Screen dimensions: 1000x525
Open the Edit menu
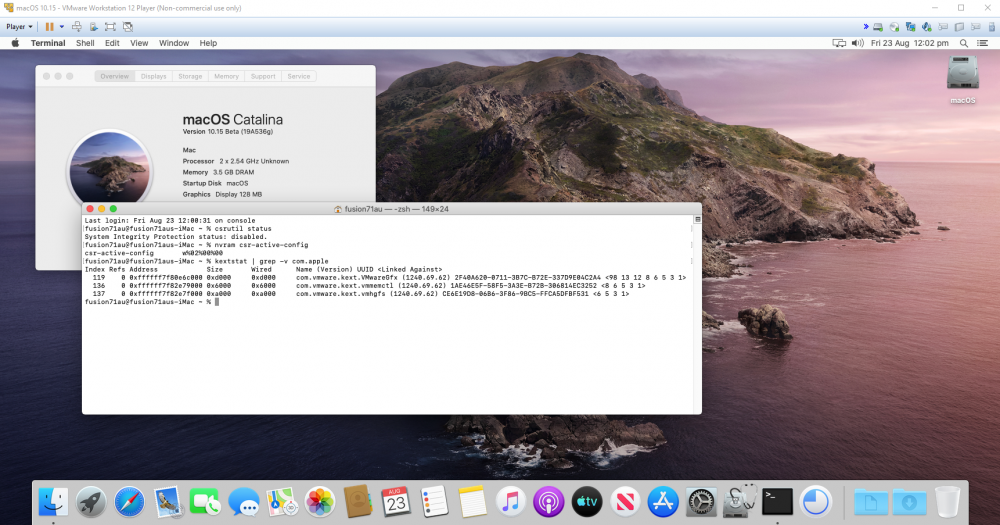[112, 43]
